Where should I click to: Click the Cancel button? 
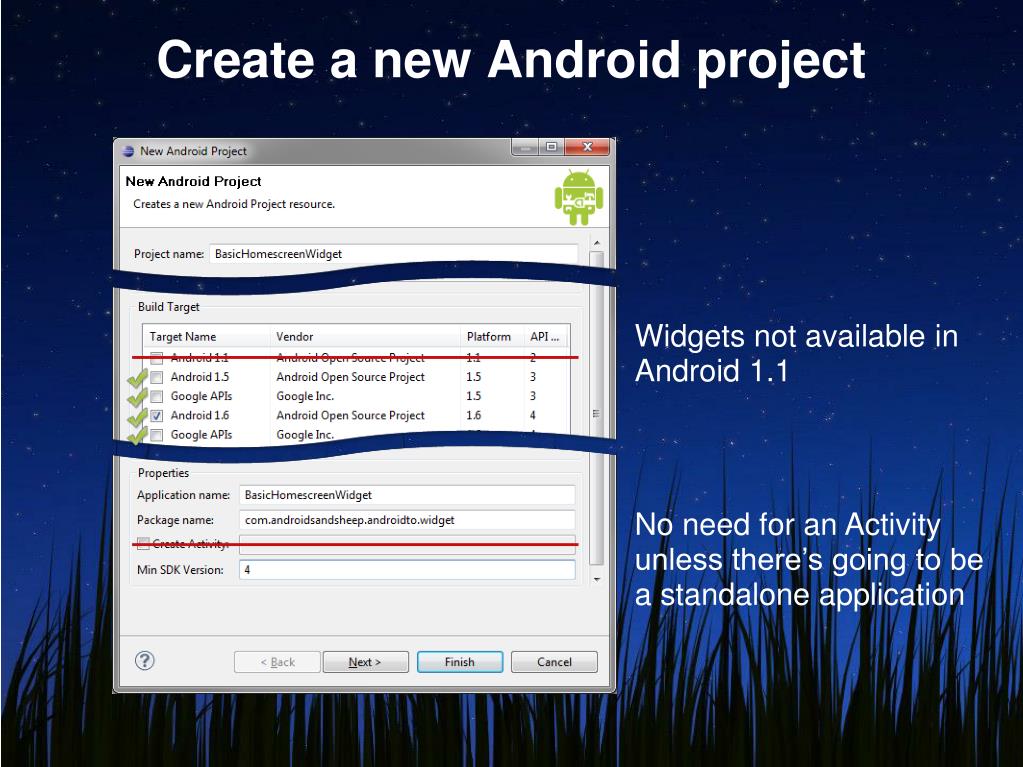pyautogui.click(x=554, y=662)
